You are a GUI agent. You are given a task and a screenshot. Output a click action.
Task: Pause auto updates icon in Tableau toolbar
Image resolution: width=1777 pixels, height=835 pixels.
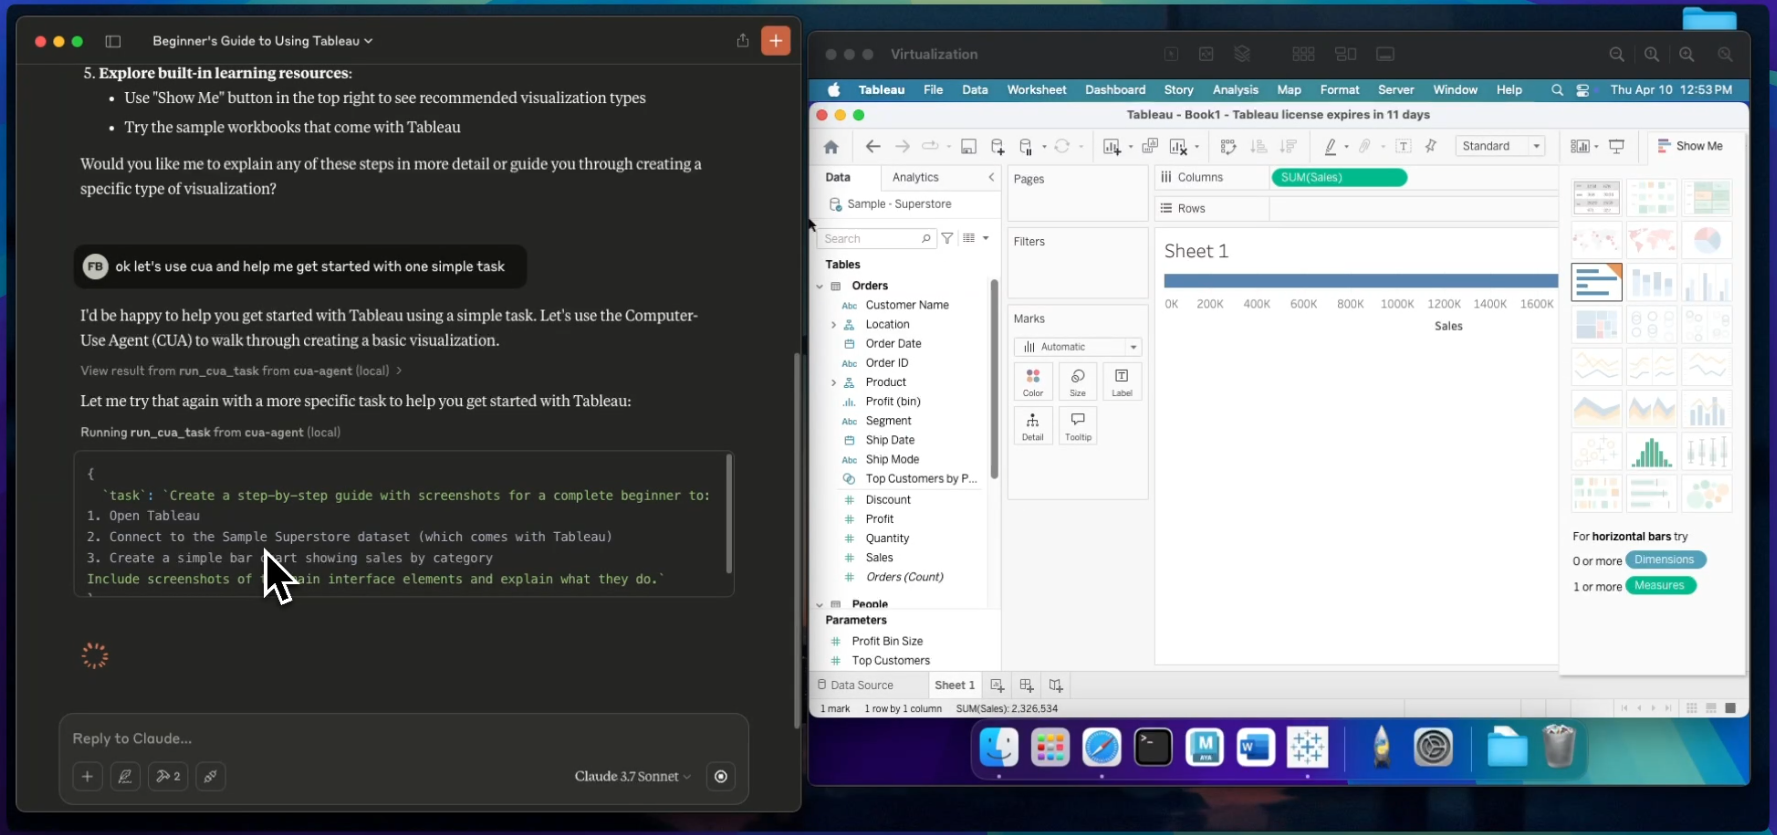pos(1026,147)
